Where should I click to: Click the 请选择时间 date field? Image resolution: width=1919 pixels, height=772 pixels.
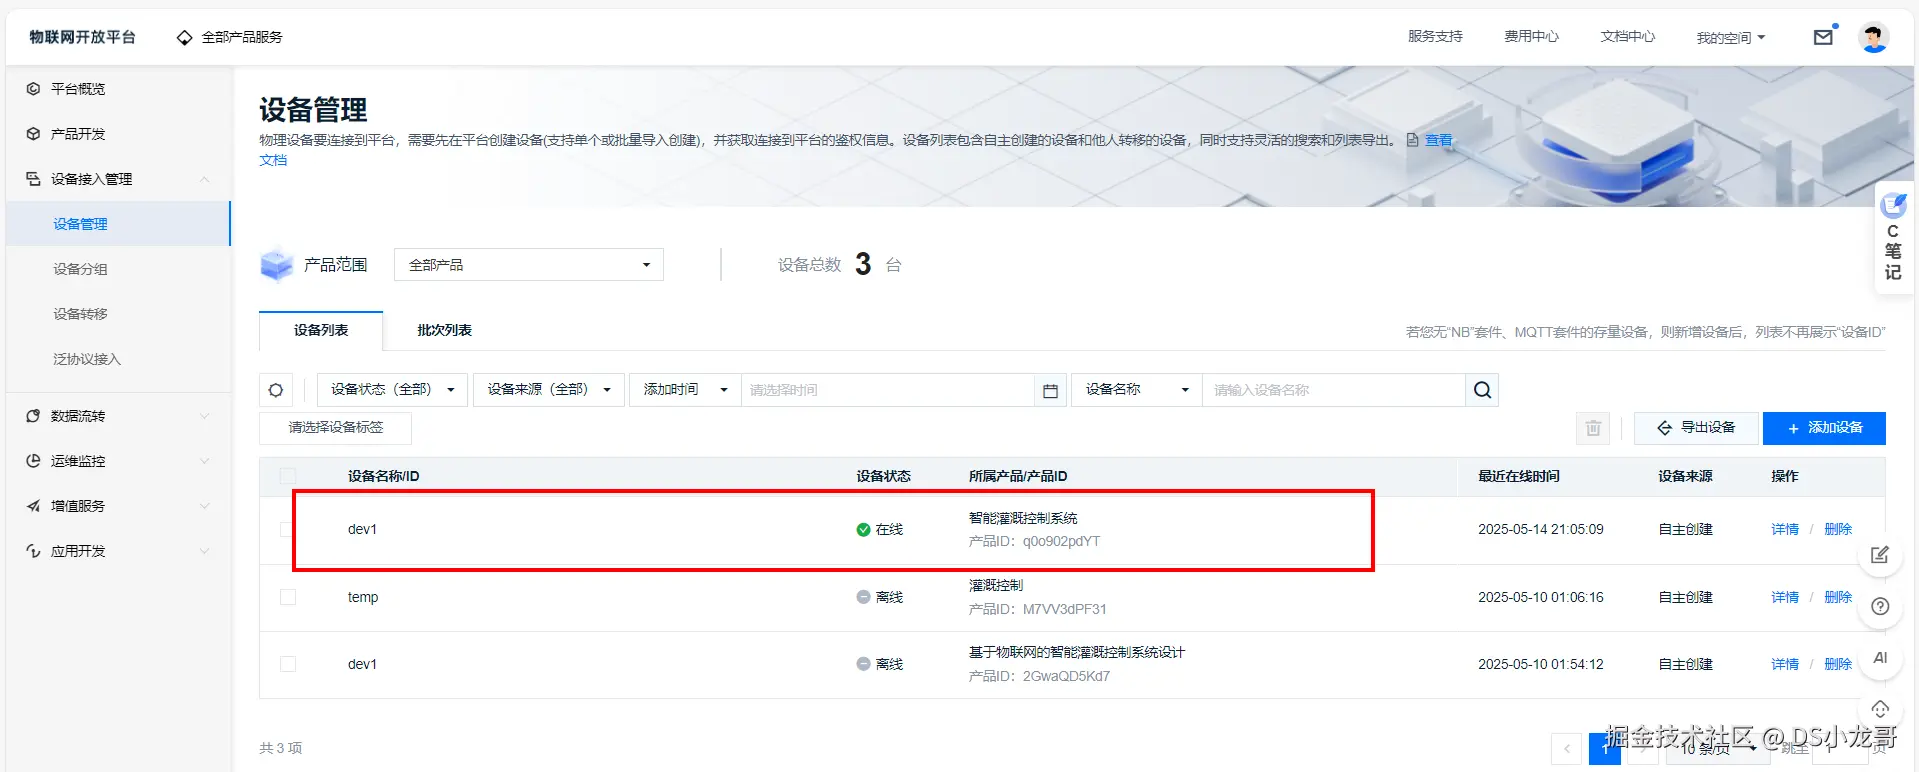click(888, 390)
